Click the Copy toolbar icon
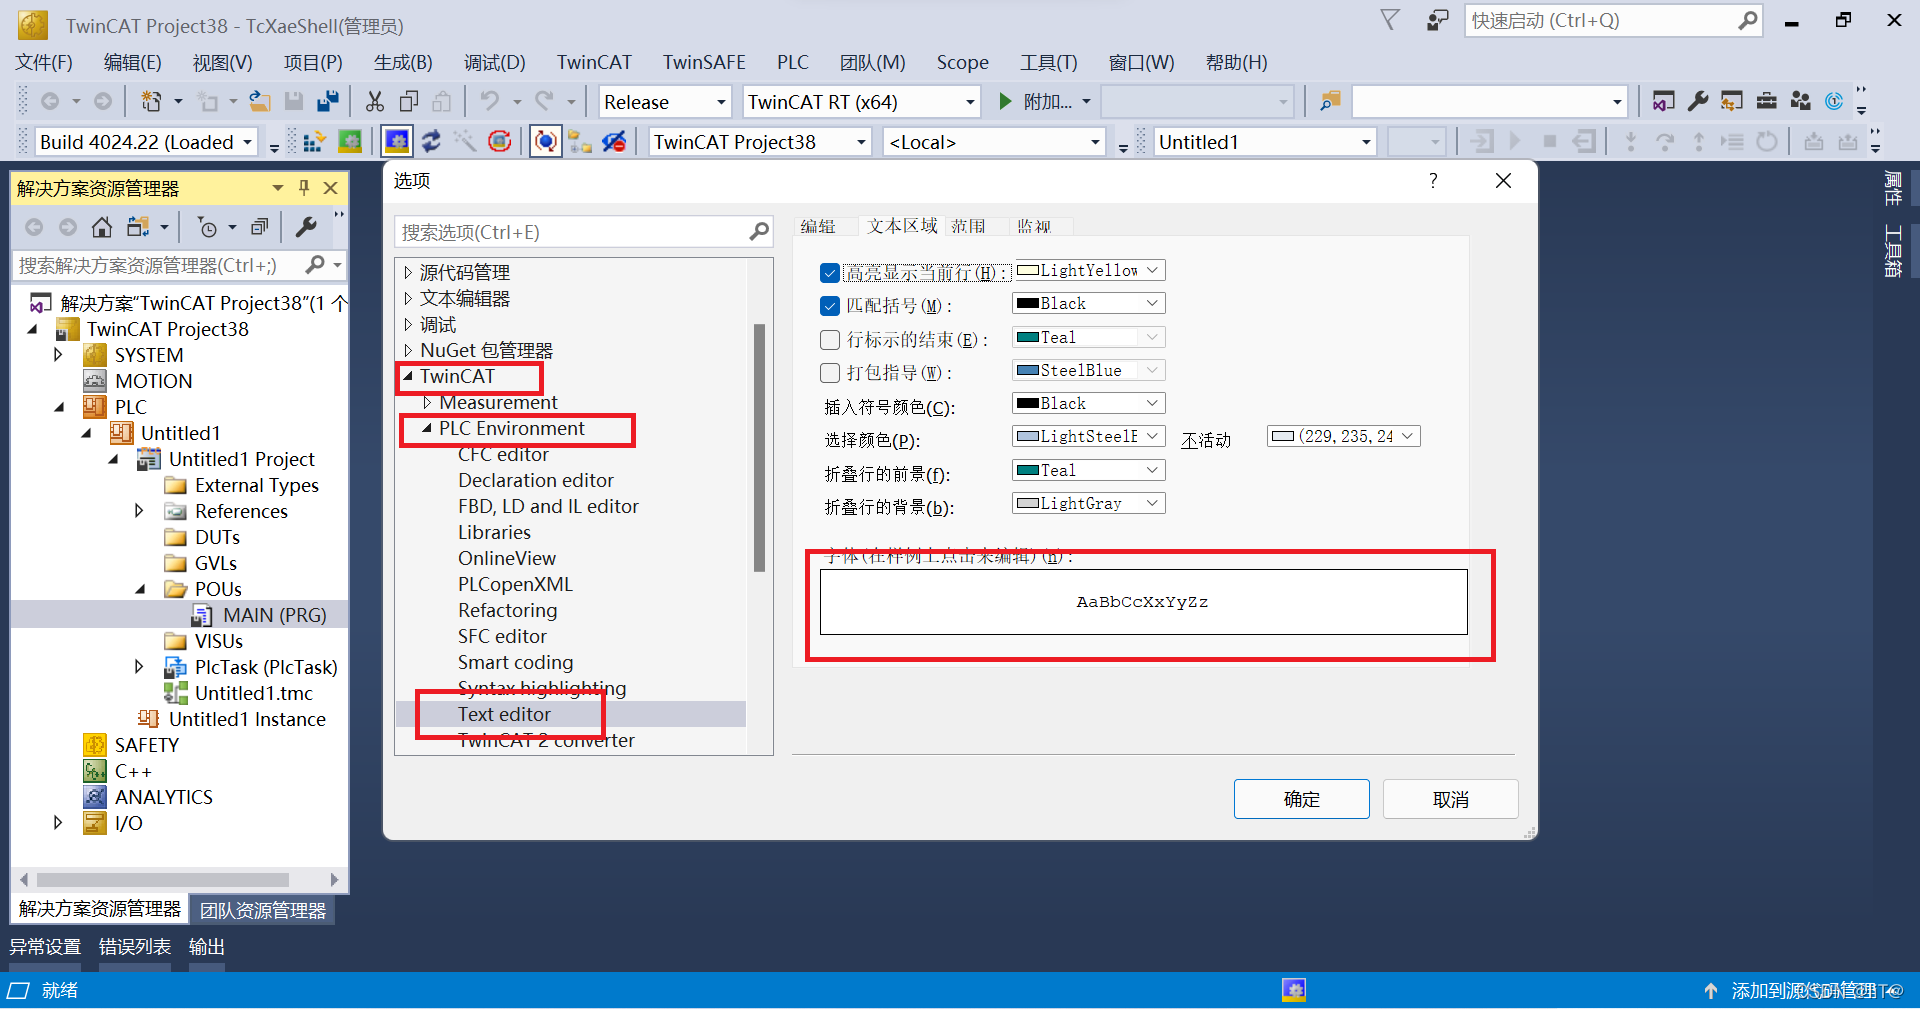Viewport: 1920px width, 1009px height. click(x=409, y=101)
